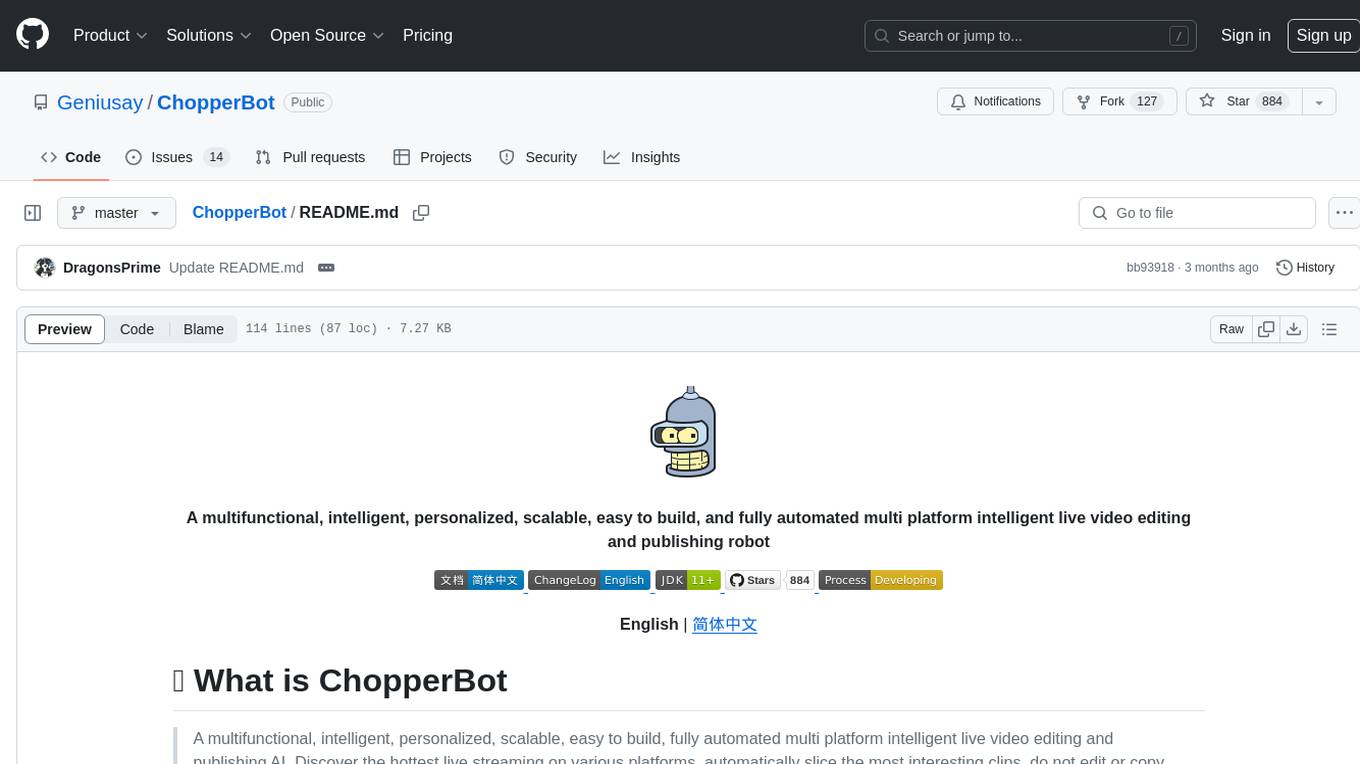Select the Blame view

[203, 329]
